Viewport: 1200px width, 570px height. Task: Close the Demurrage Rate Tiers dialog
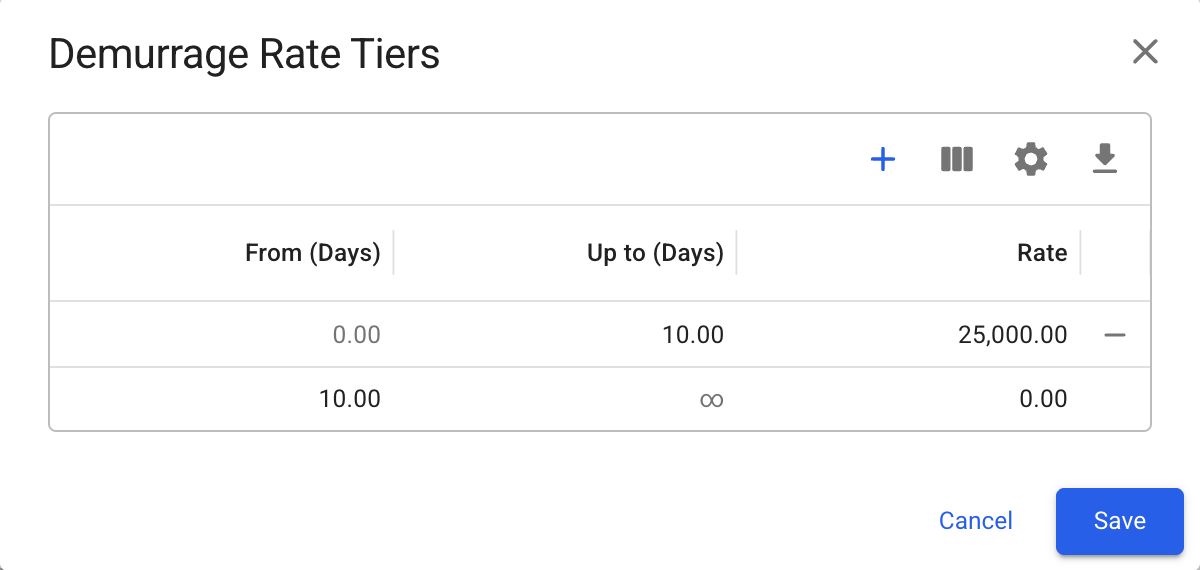(x=1145, y=52)
